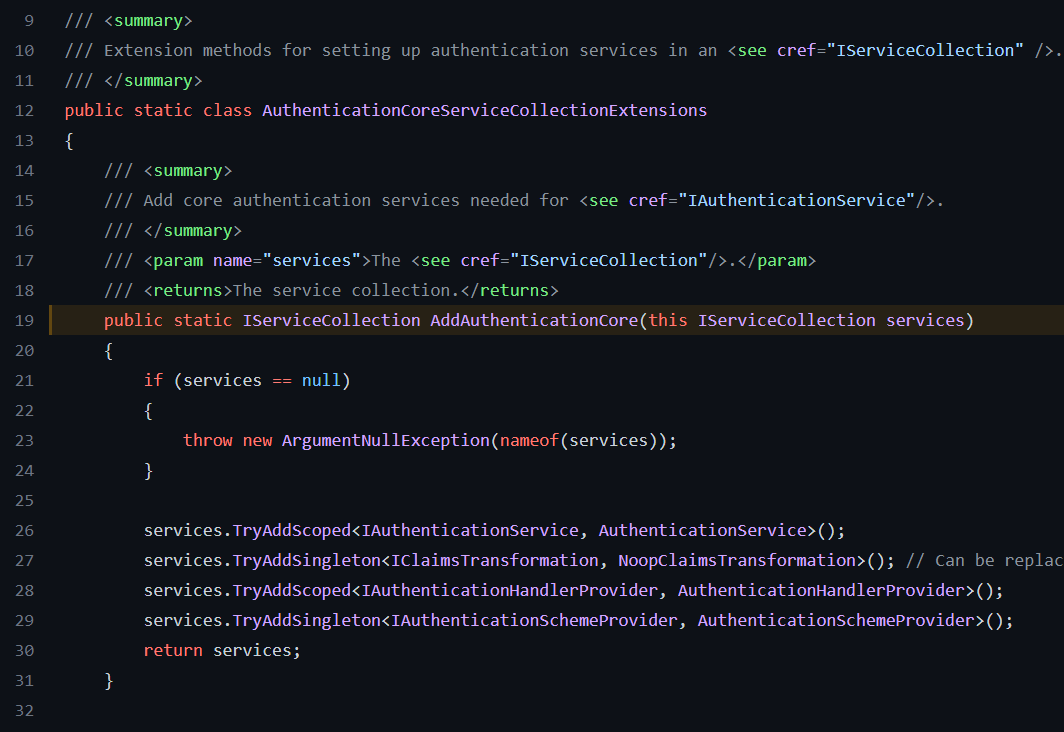Select line number 21 in the gutter
This screenshot has width=1064, height=732.
[24, 381]
